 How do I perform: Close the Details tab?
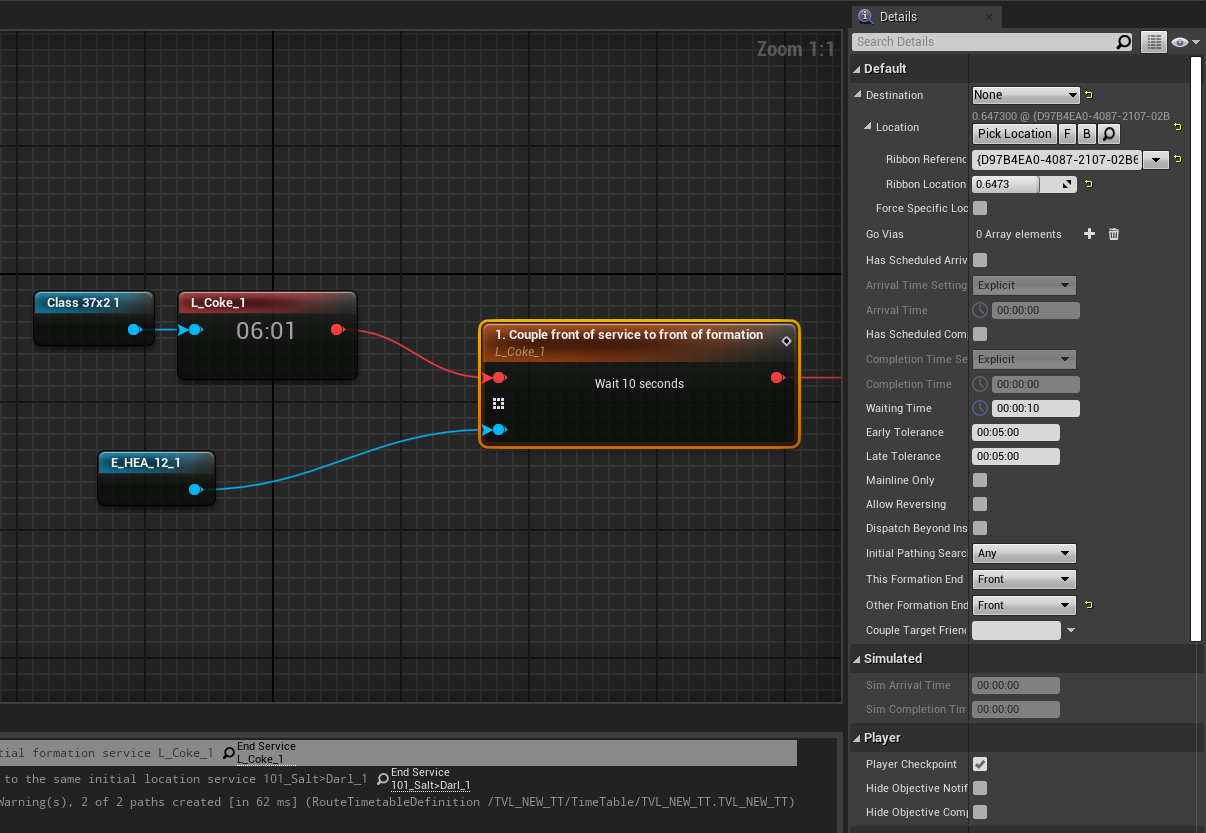tap(989, 17)
